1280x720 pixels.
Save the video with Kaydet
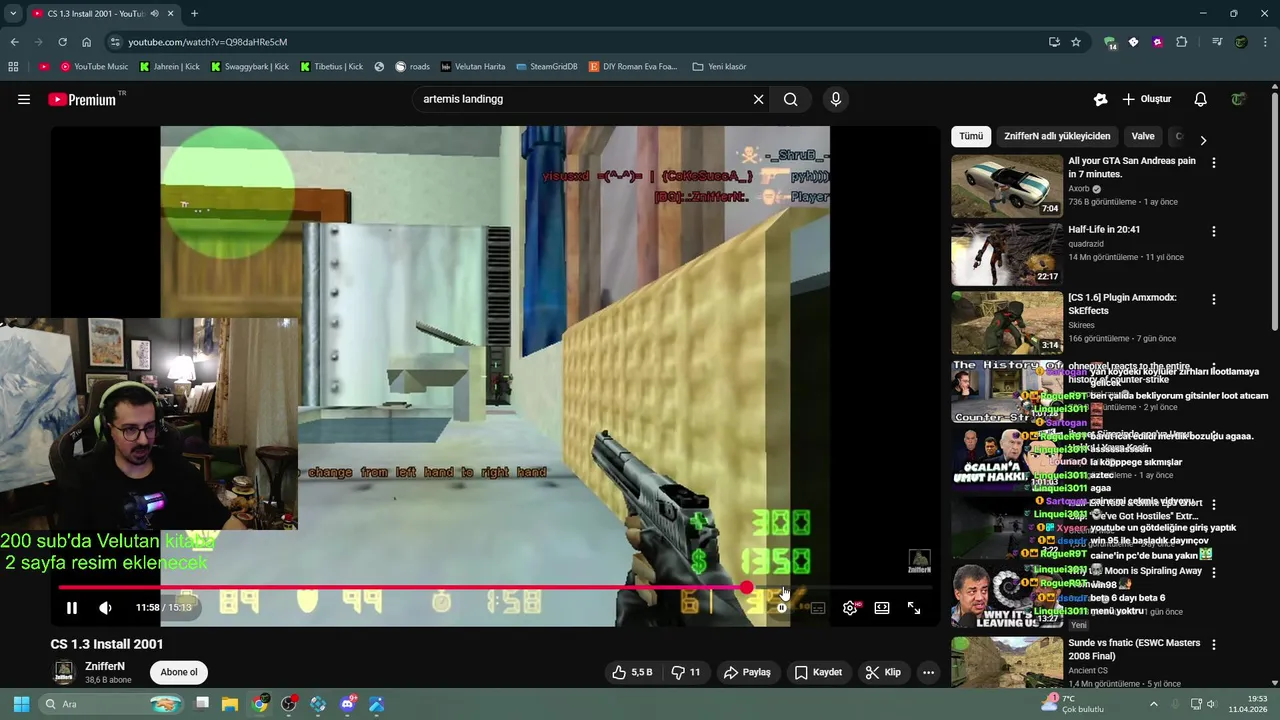coord(818,672)
